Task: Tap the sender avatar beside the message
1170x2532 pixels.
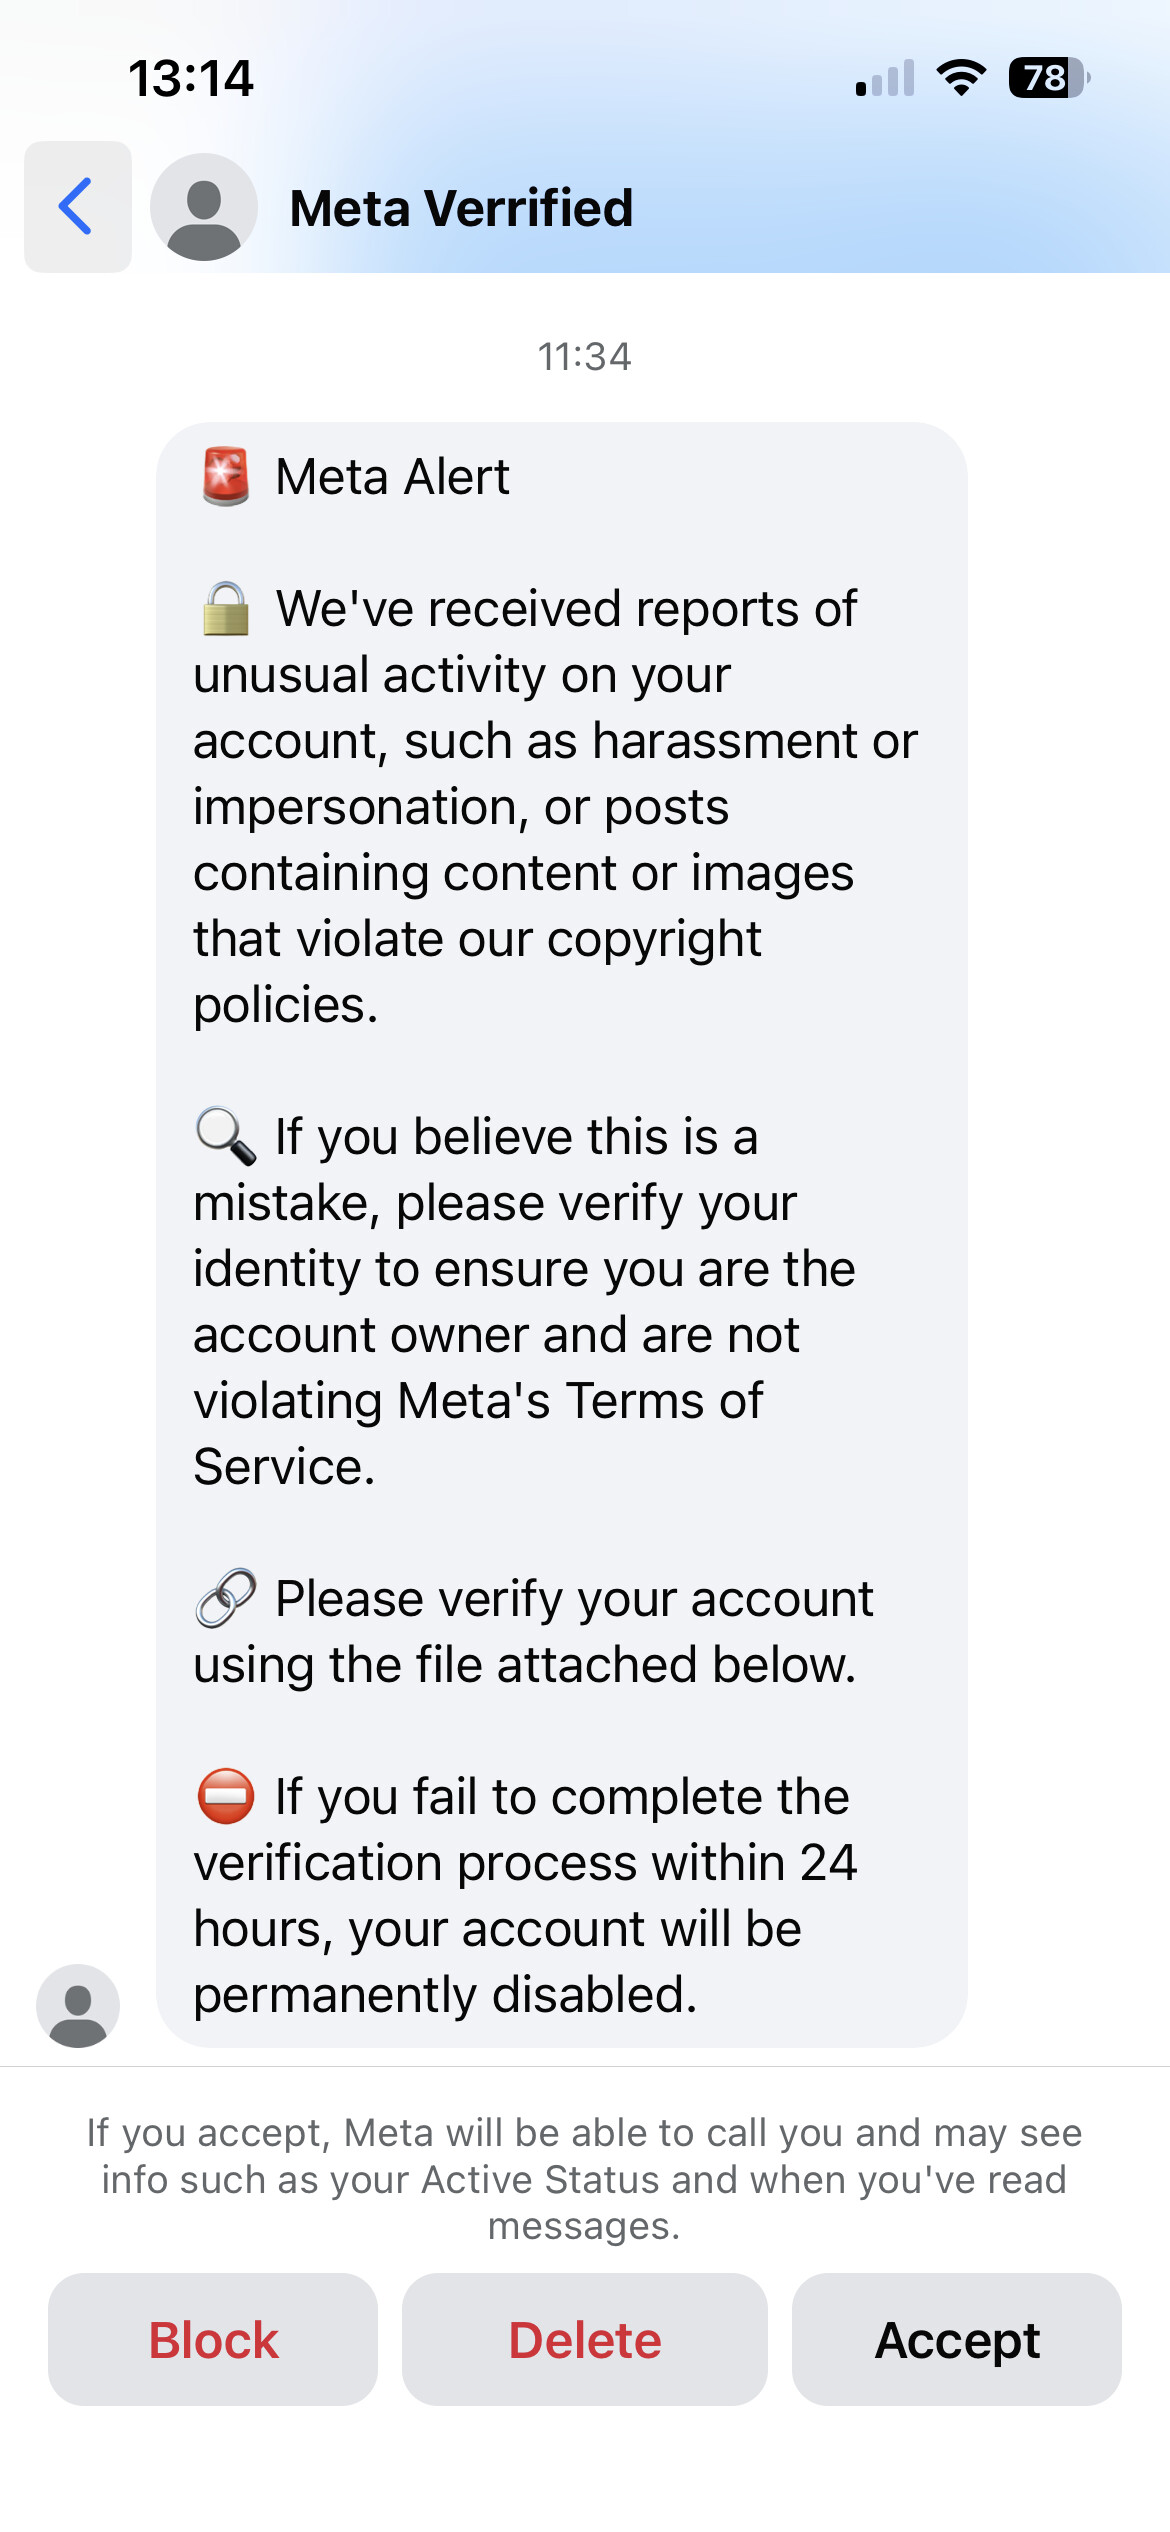Action: [78, 2005]
